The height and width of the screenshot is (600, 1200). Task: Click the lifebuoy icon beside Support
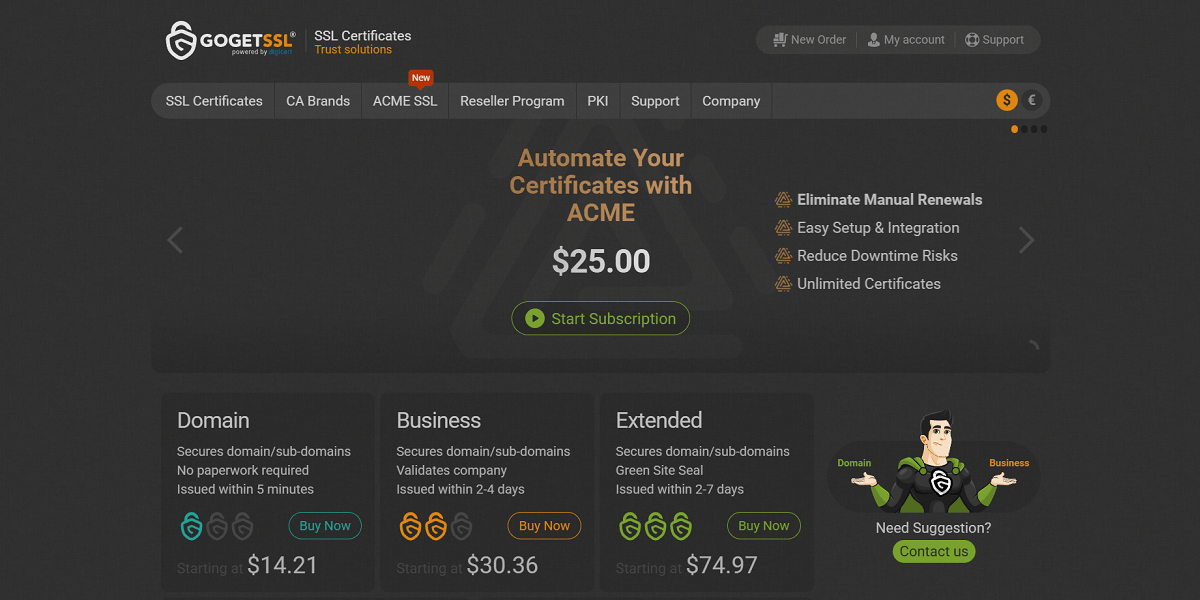pyautogui.click(x=972, y=40)
